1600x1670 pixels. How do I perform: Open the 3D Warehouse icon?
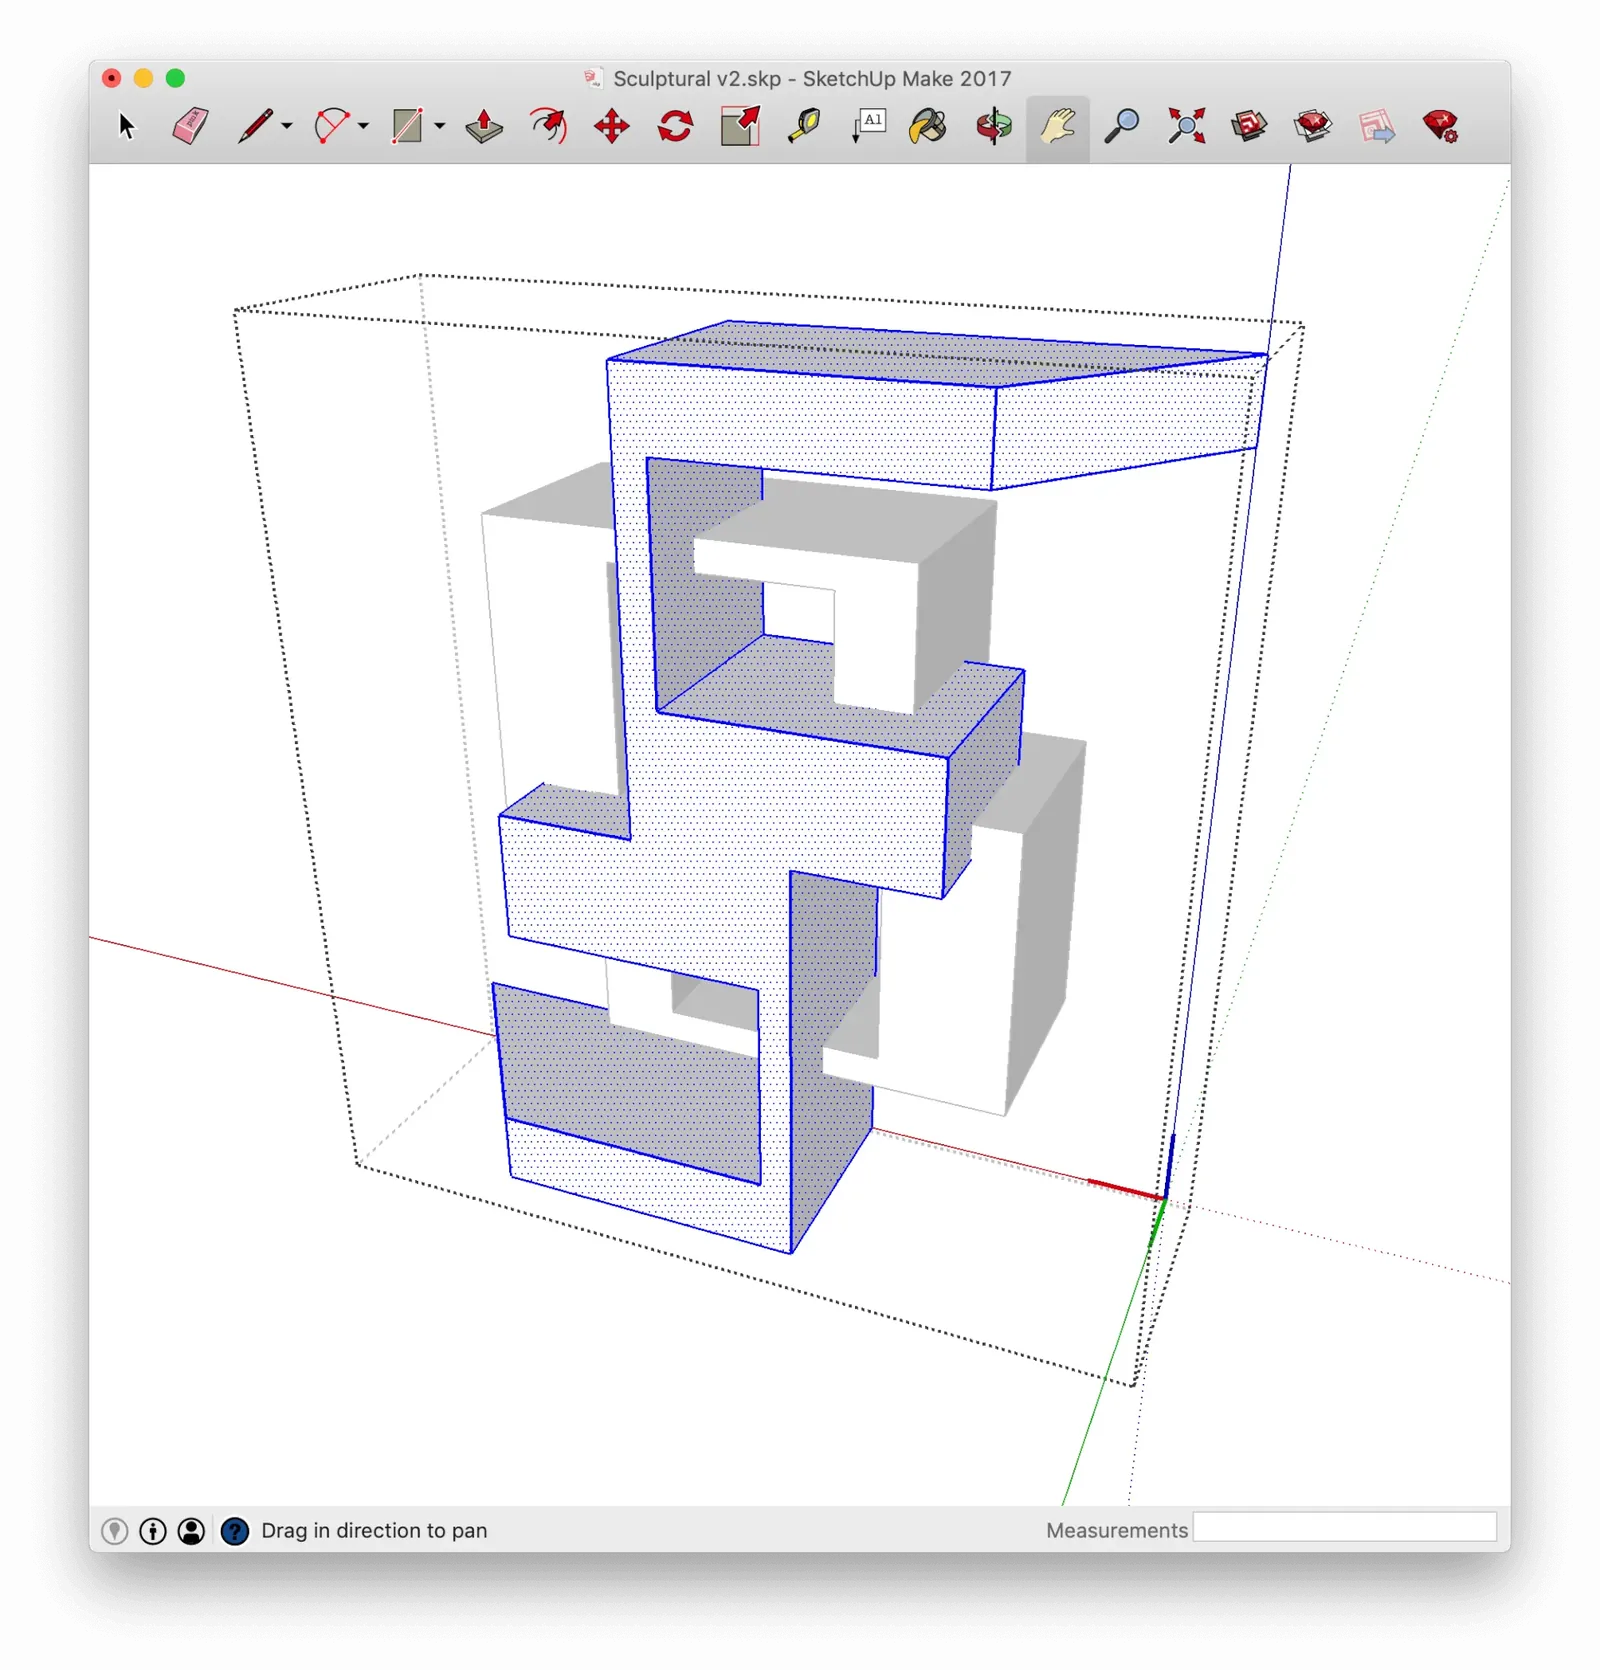pyautogui.click(x=1250, y=127)
